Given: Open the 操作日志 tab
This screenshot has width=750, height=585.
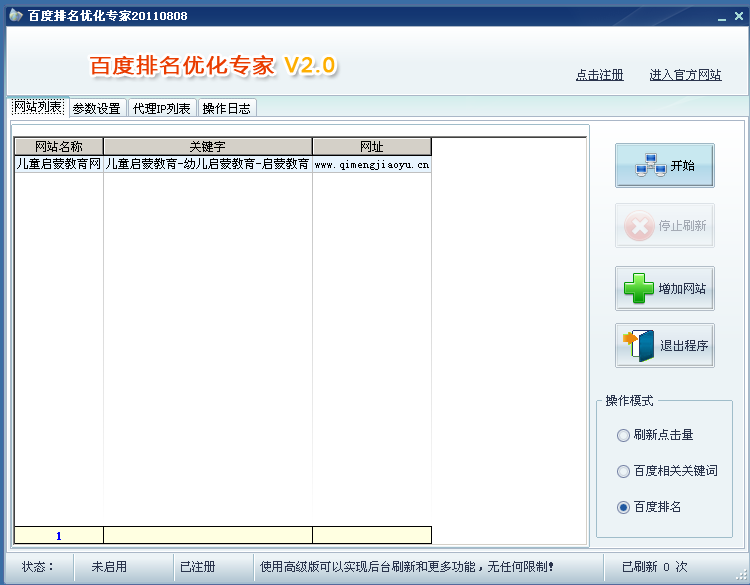Looking at the screenshot, I should point(227,109).
